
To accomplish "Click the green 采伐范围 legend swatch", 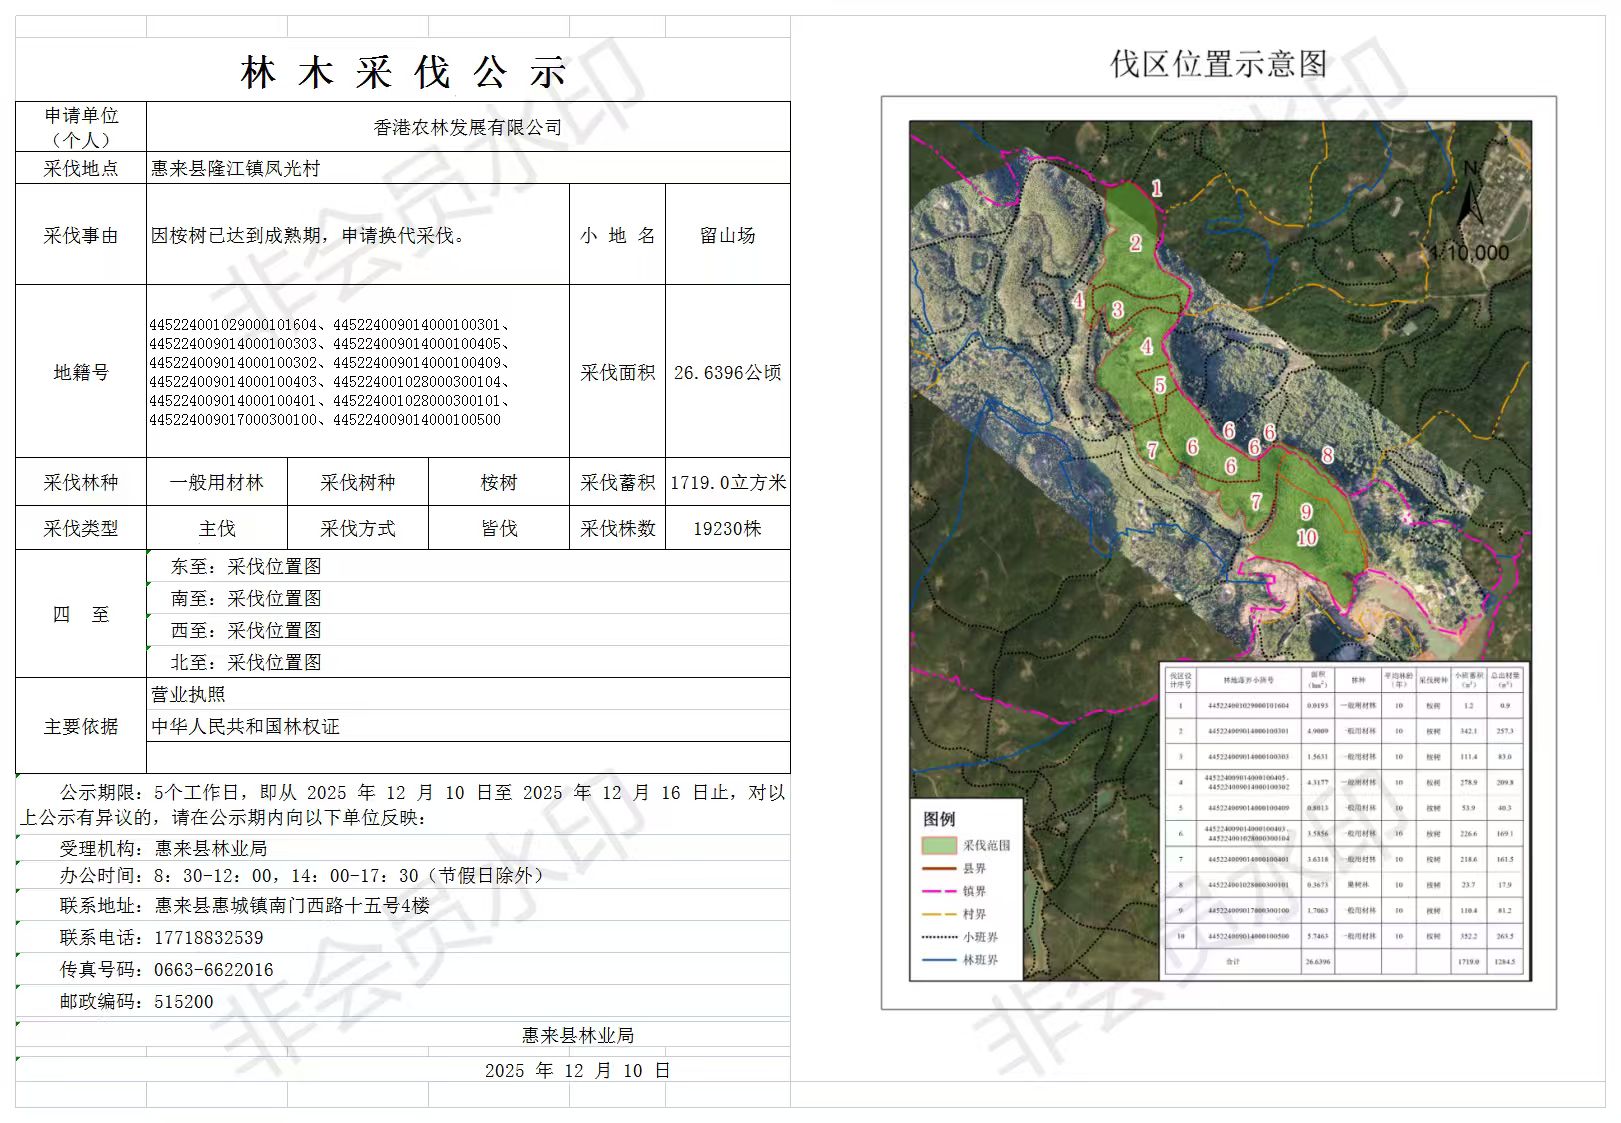I will (938, 845).
